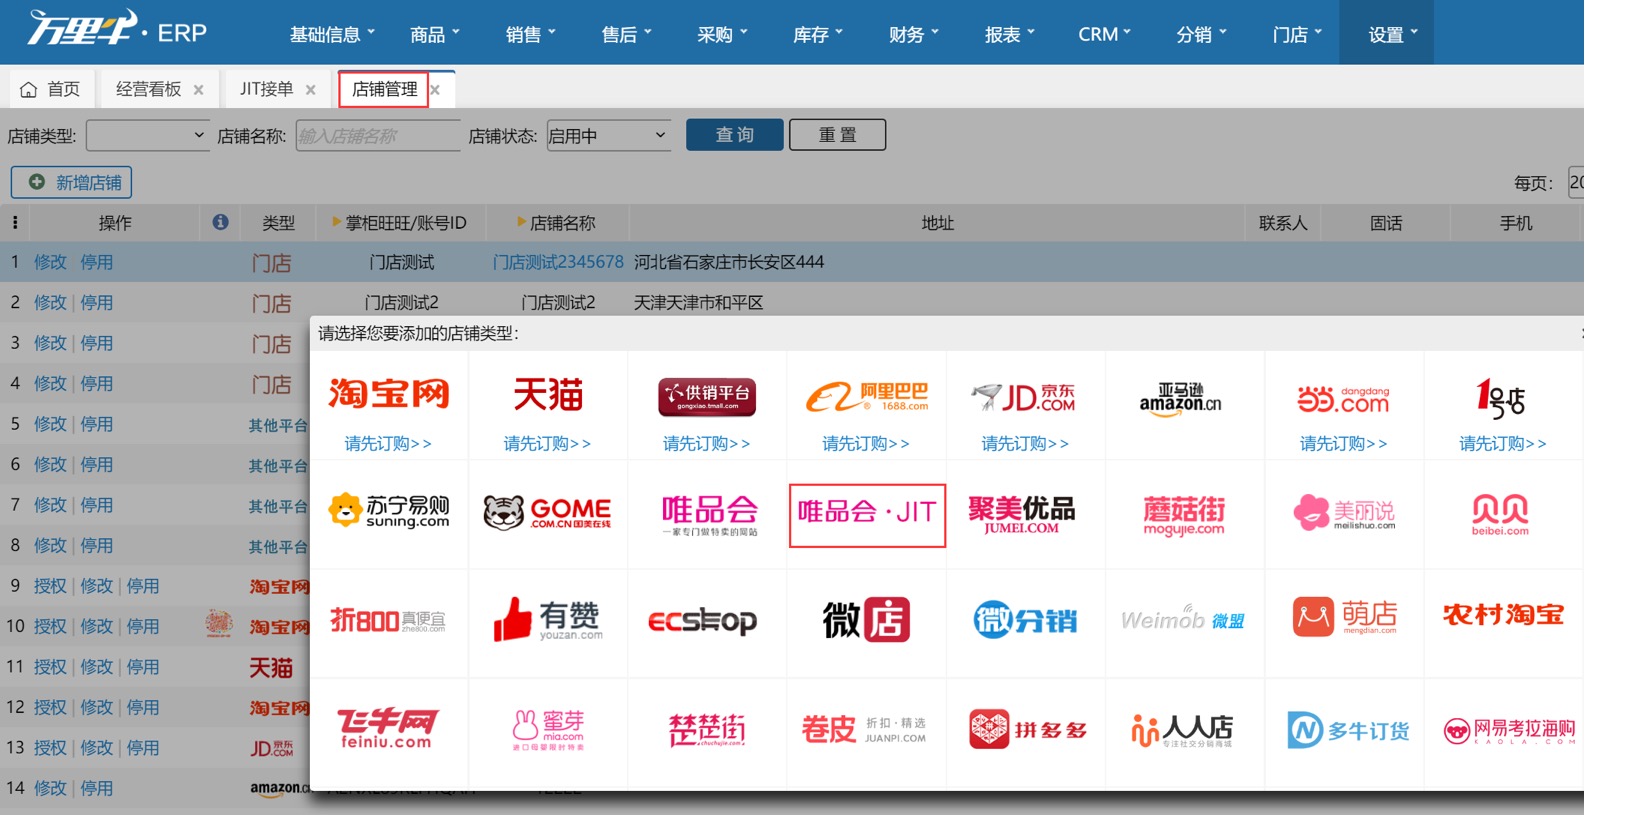
Task: Select the 飞牛网 feiniu.com store logo
Action: [x=387, y=728]
